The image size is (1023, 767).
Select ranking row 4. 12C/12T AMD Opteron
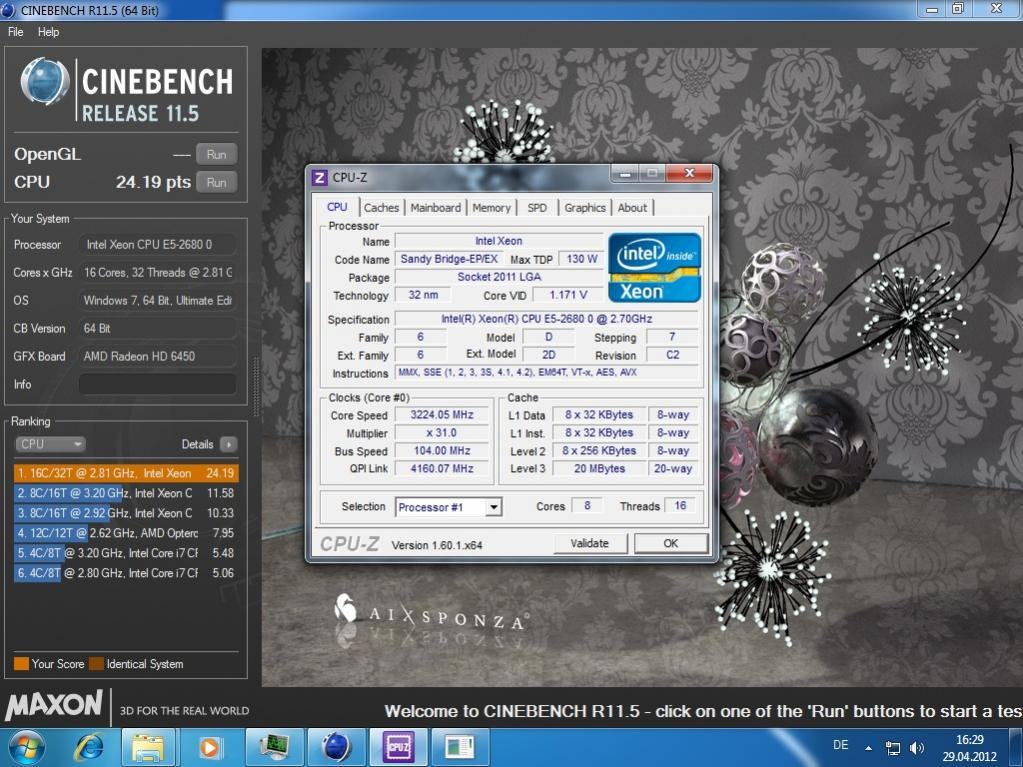pos(126,533)
